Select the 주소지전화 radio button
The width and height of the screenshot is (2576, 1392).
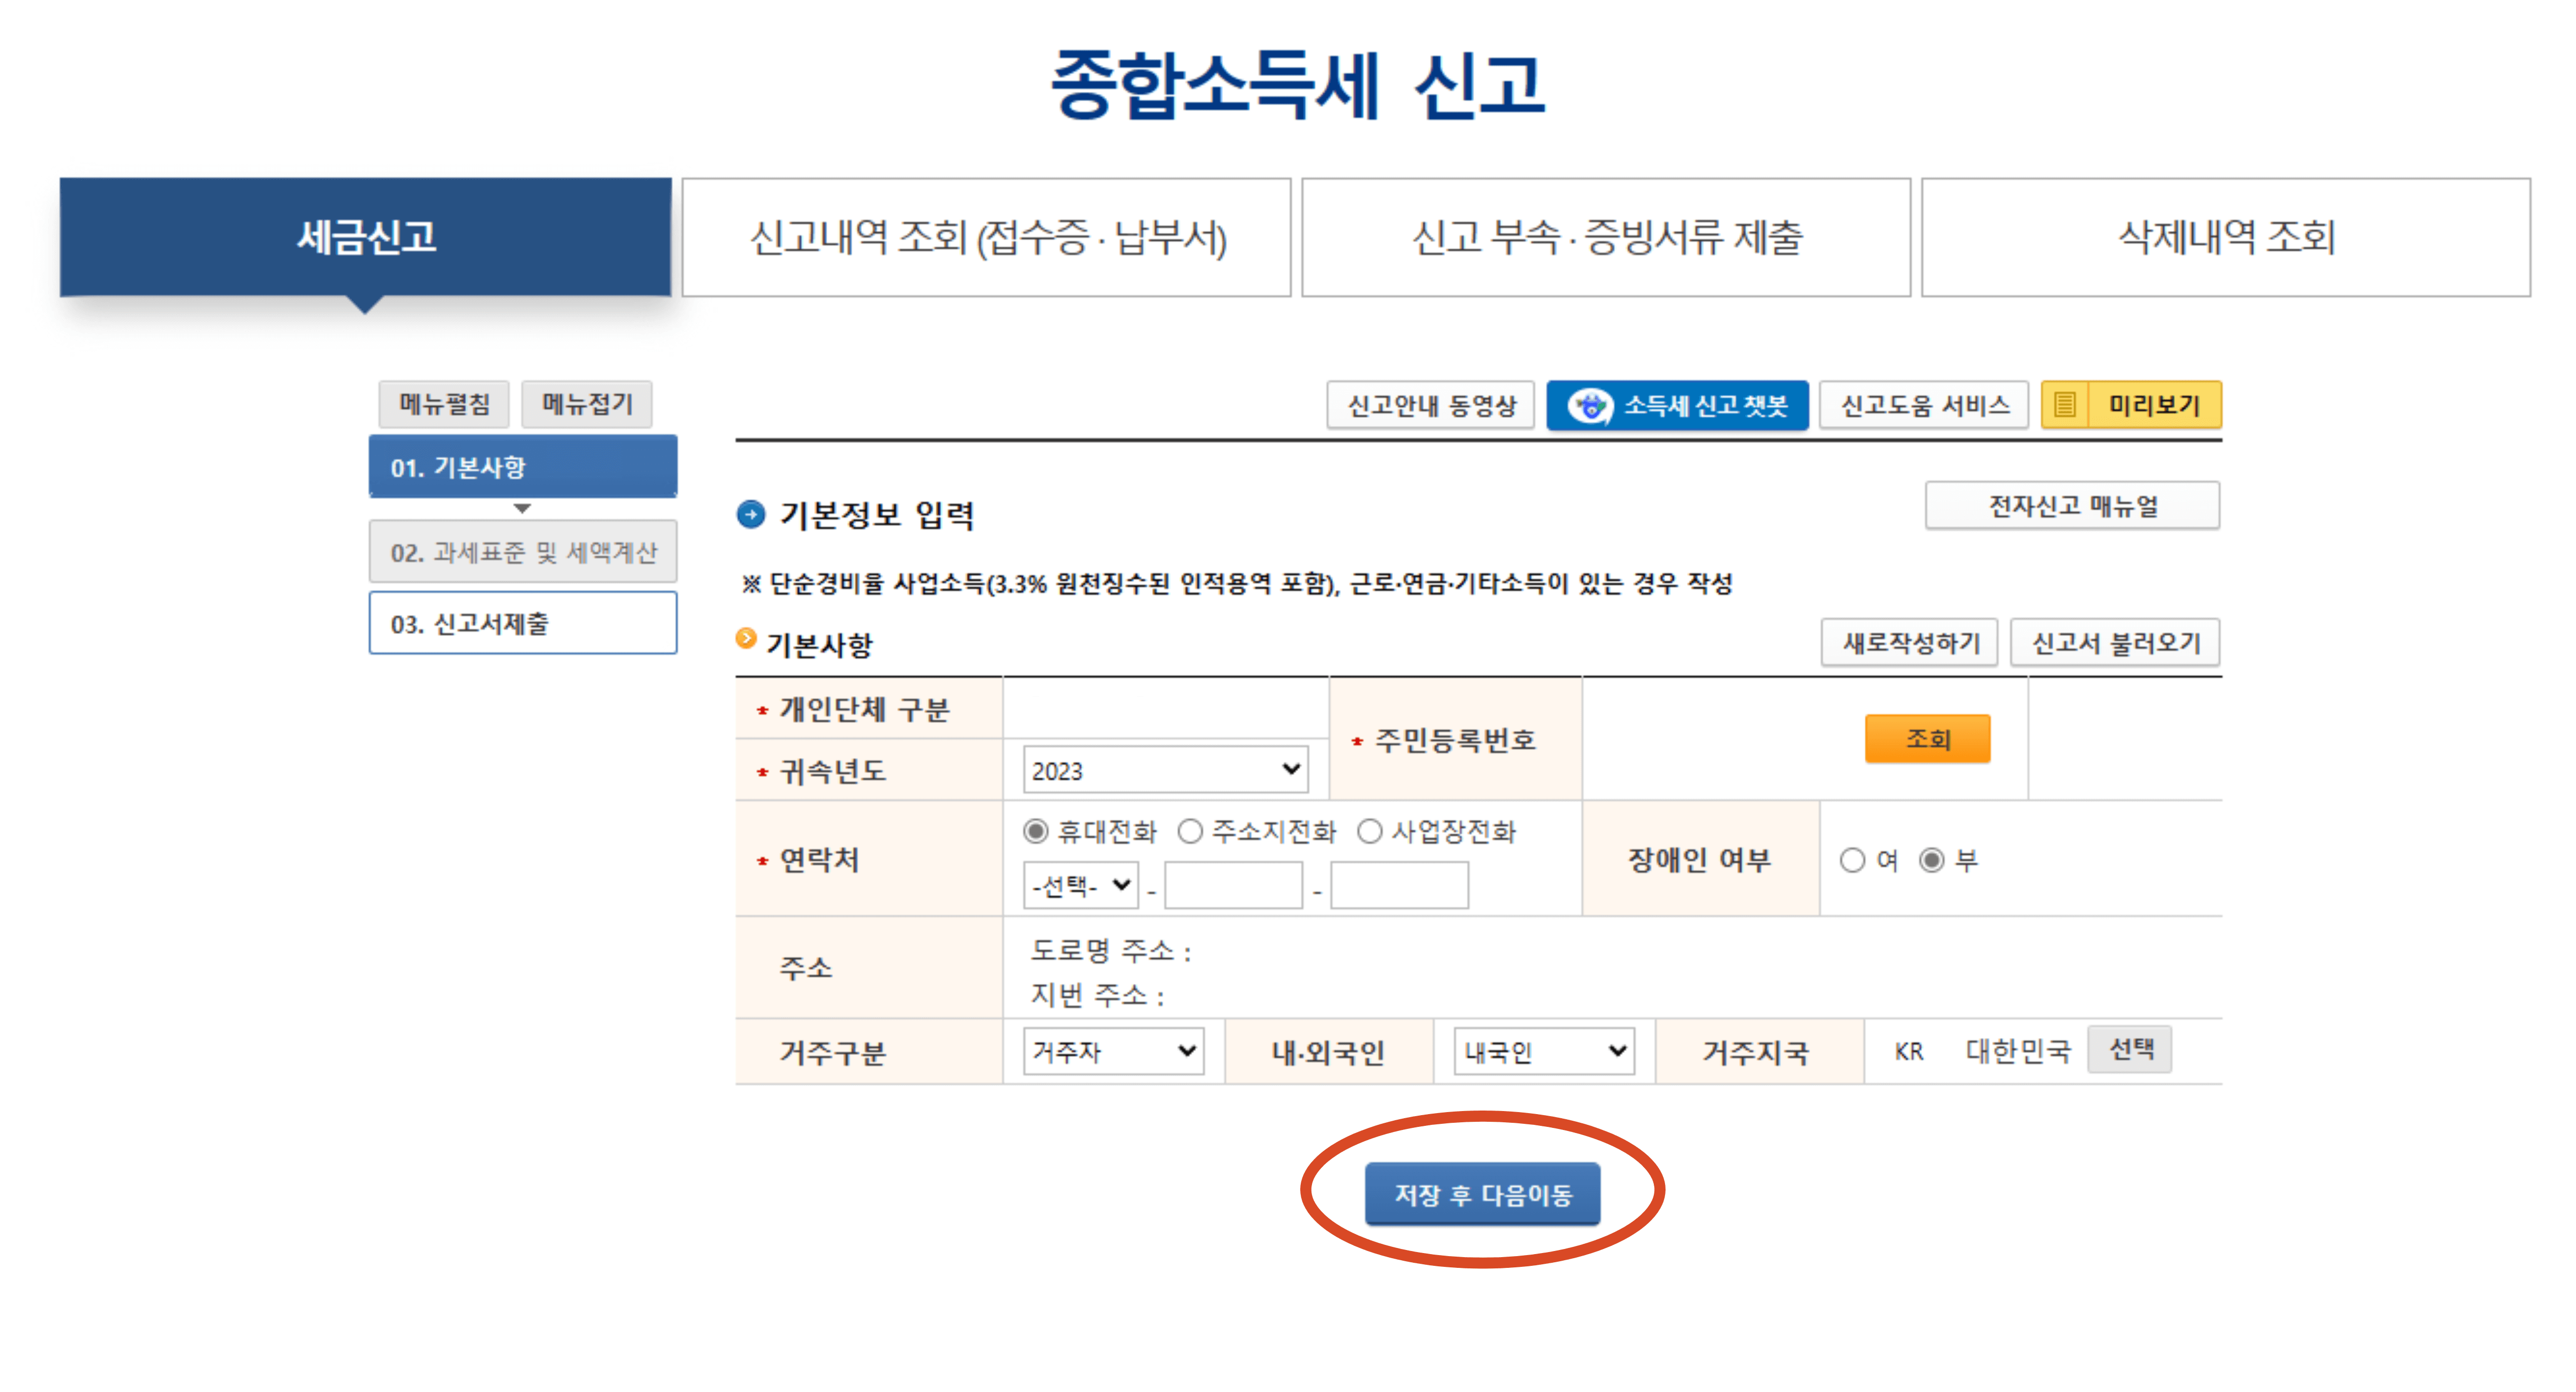[1189, 831]
